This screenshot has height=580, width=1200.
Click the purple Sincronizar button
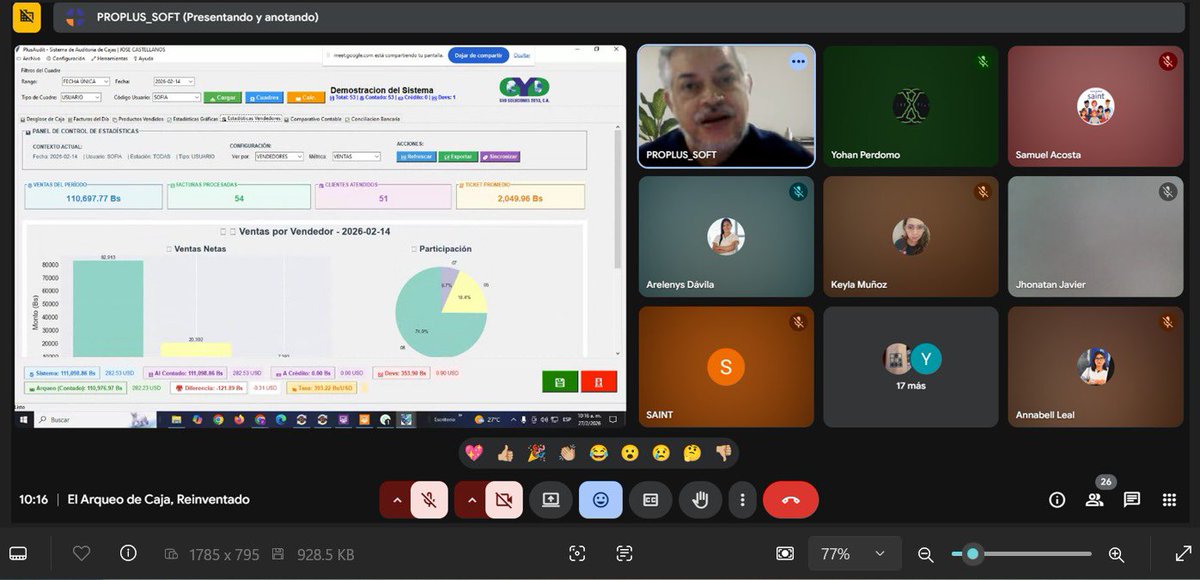(500, 156)
